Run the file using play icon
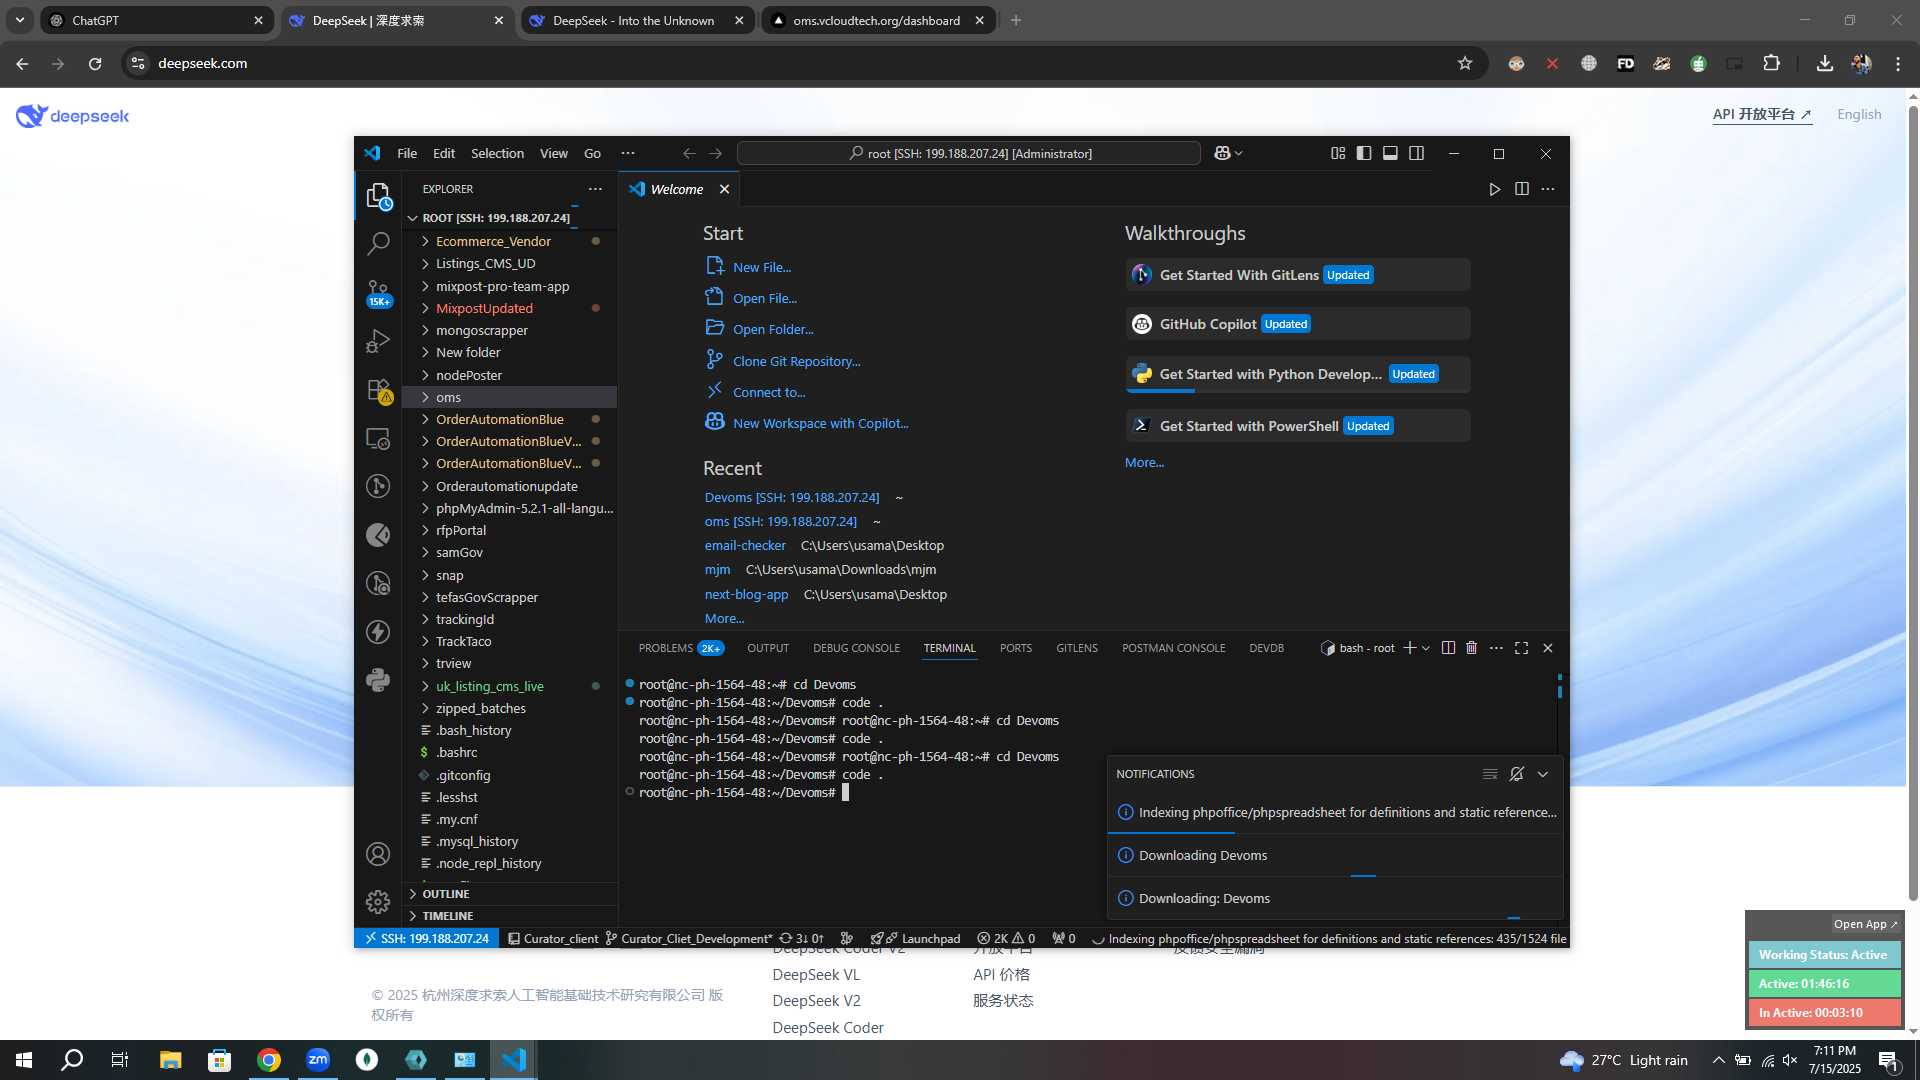This screenshot has height=1080, width=1920. tap(1495, 189)
